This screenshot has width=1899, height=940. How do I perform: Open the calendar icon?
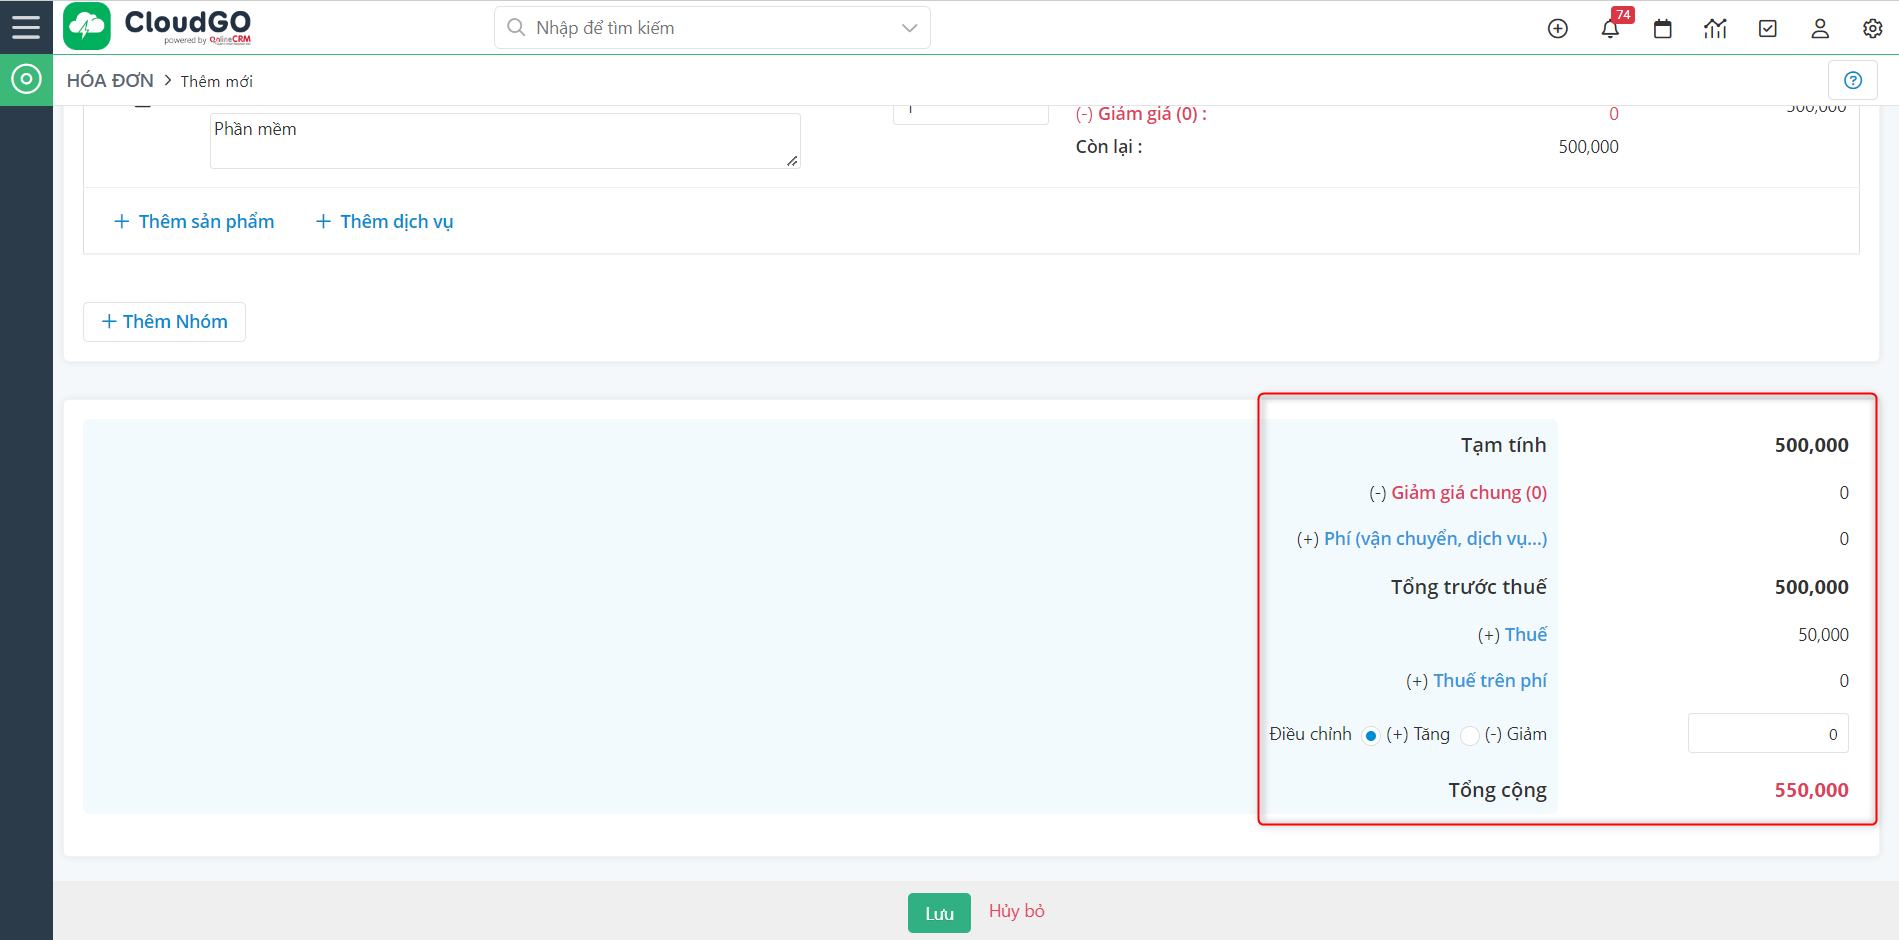pyautogui.click(x=1662, y=30)
